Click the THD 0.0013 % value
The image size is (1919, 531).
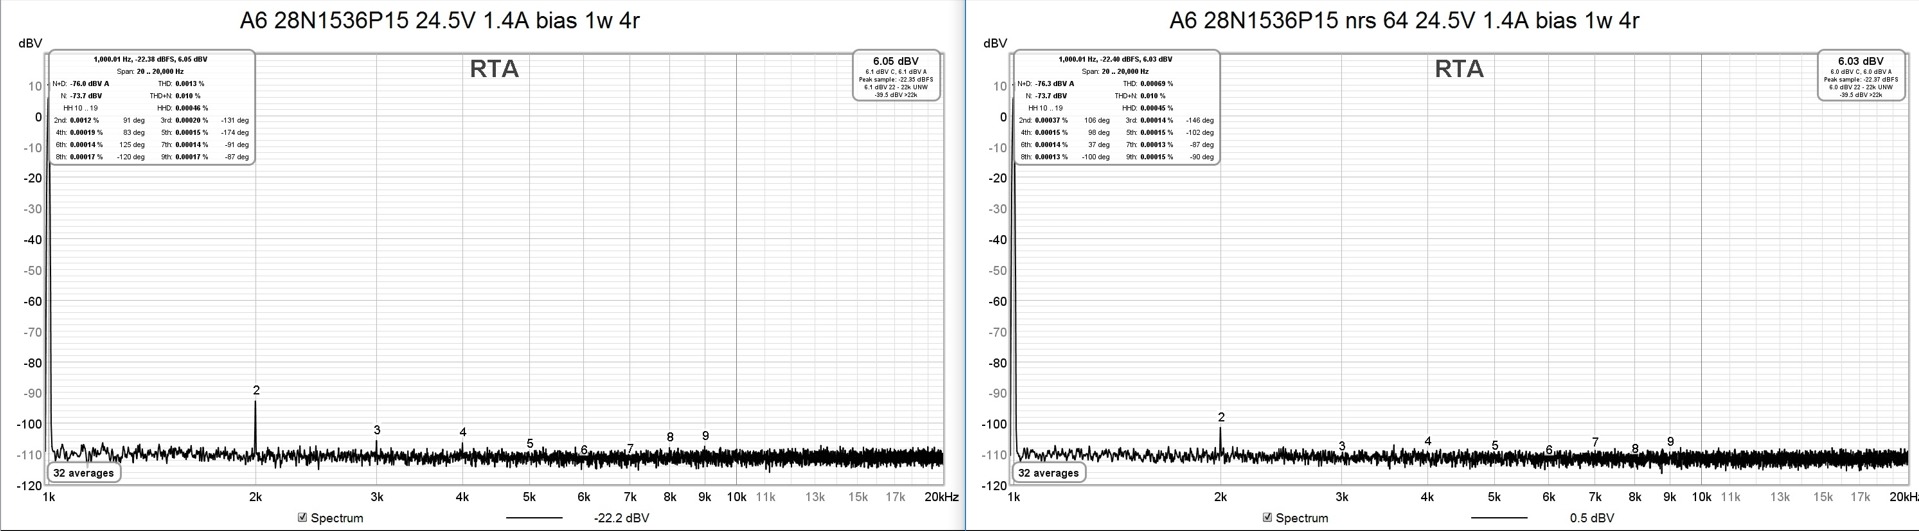tap(190, 84)
